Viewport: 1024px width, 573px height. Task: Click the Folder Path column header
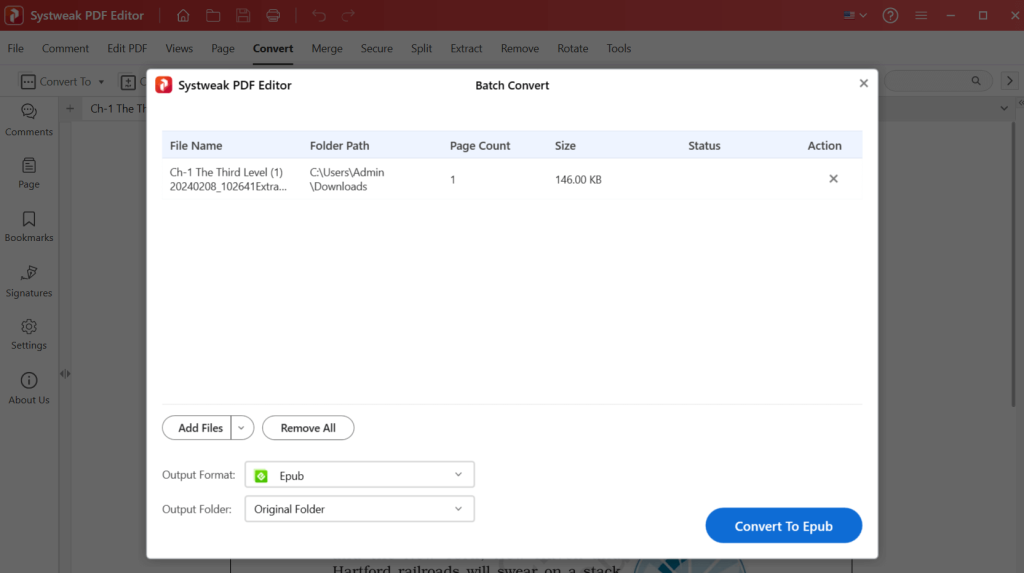[340, 146]
